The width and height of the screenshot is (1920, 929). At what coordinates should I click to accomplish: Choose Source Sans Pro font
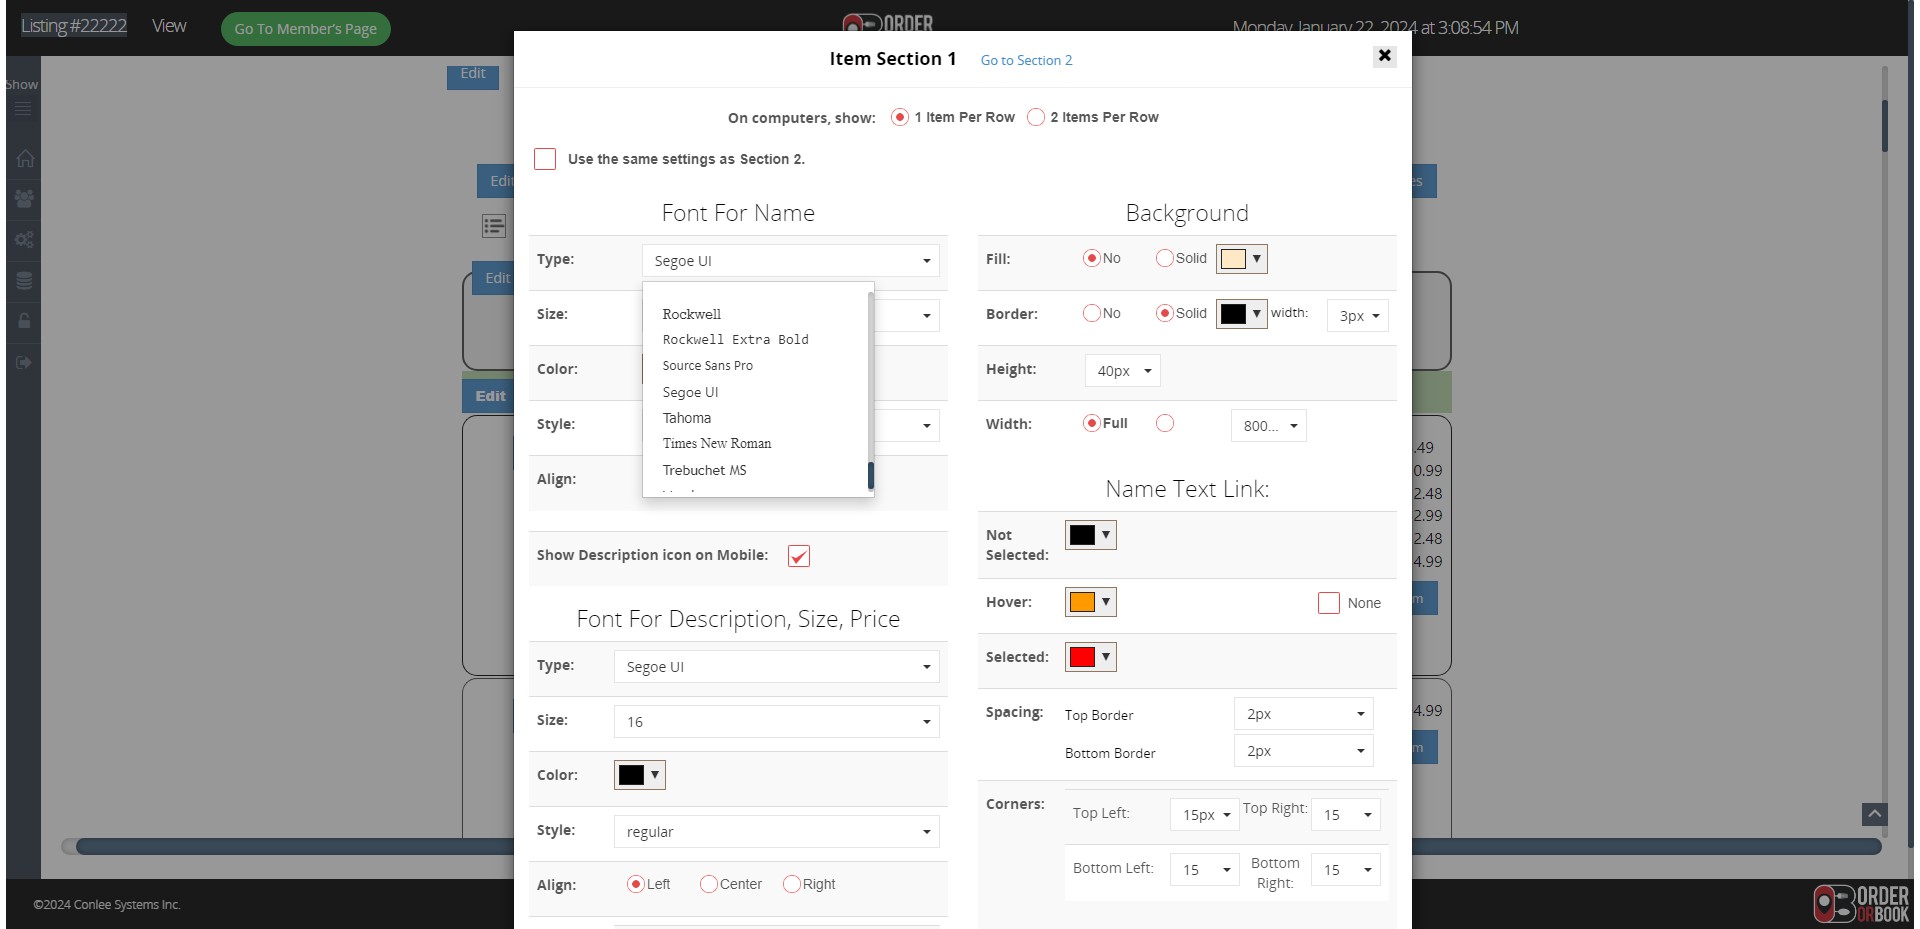click(x=708, y=366)
